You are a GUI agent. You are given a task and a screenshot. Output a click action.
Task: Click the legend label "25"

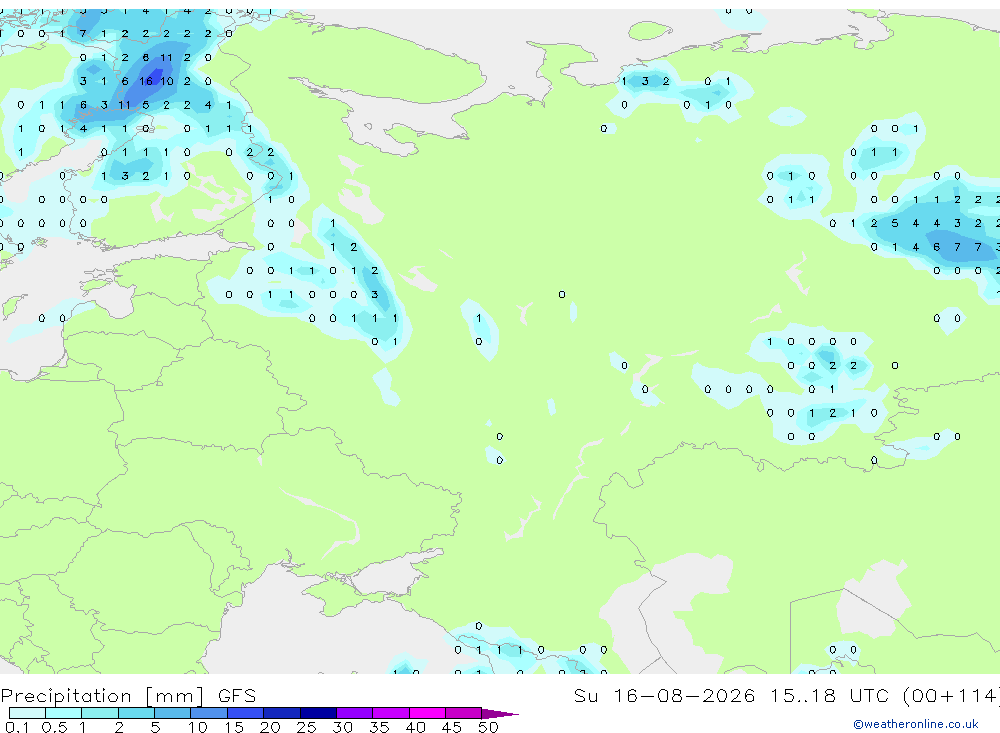306,727
